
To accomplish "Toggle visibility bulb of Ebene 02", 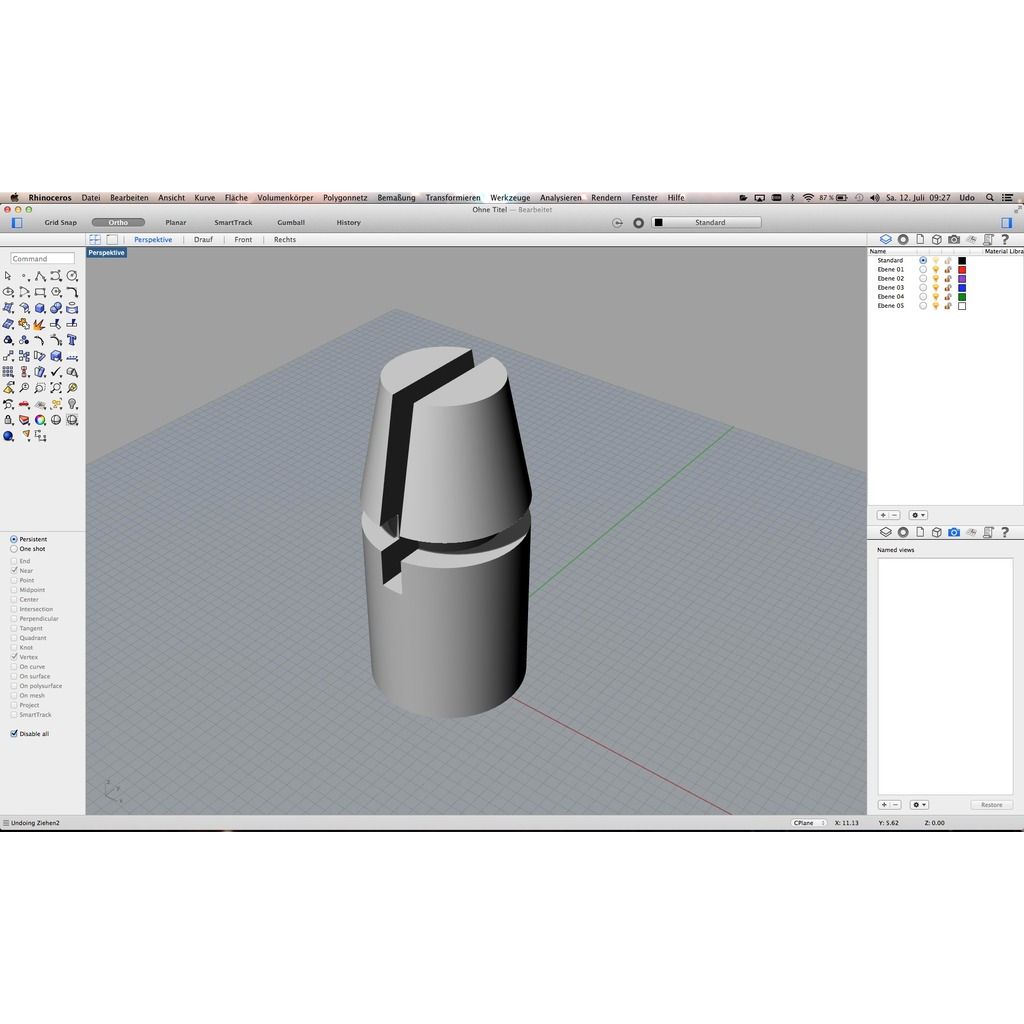I will tap(935, 279).
